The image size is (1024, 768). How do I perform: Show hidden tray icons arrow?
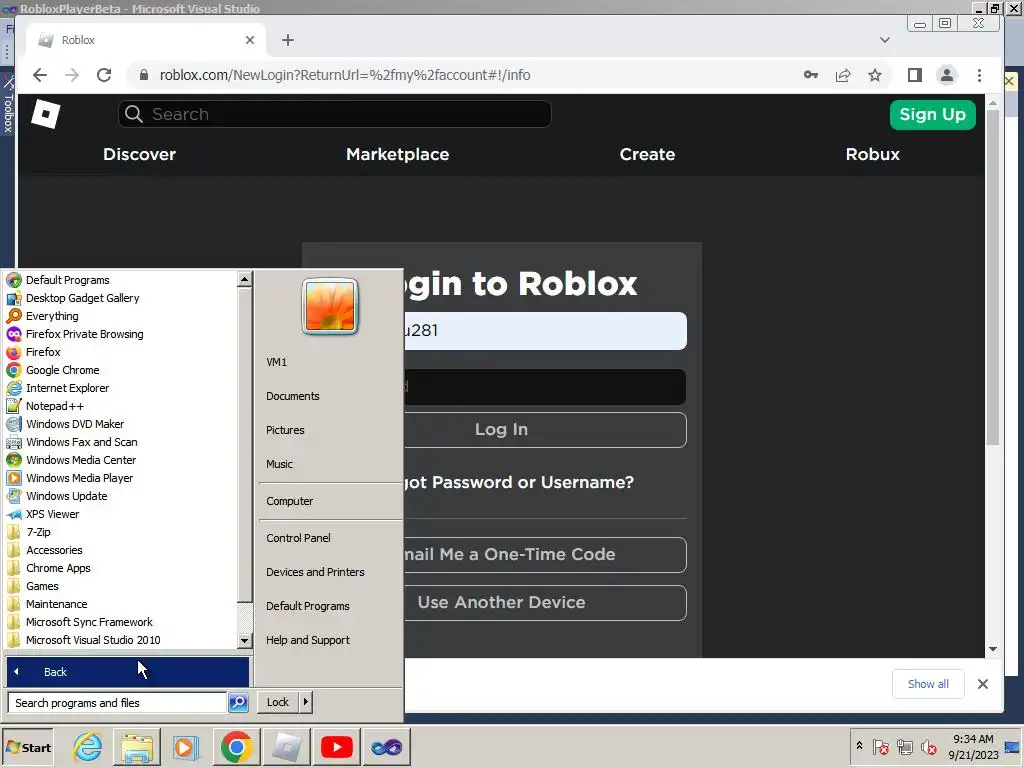tap(859, 746)
